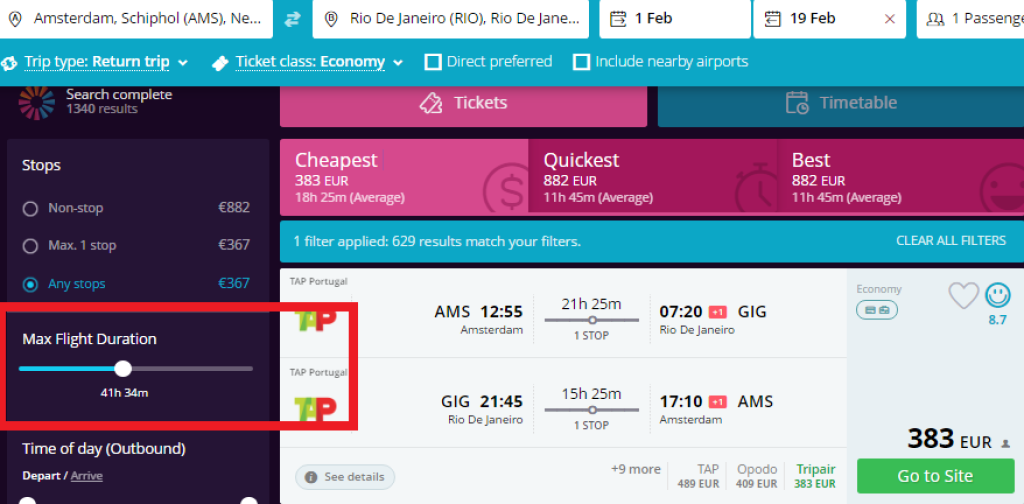
Task: Click the Max Flight Duration slider handle
Action: [x=123, y=368]
